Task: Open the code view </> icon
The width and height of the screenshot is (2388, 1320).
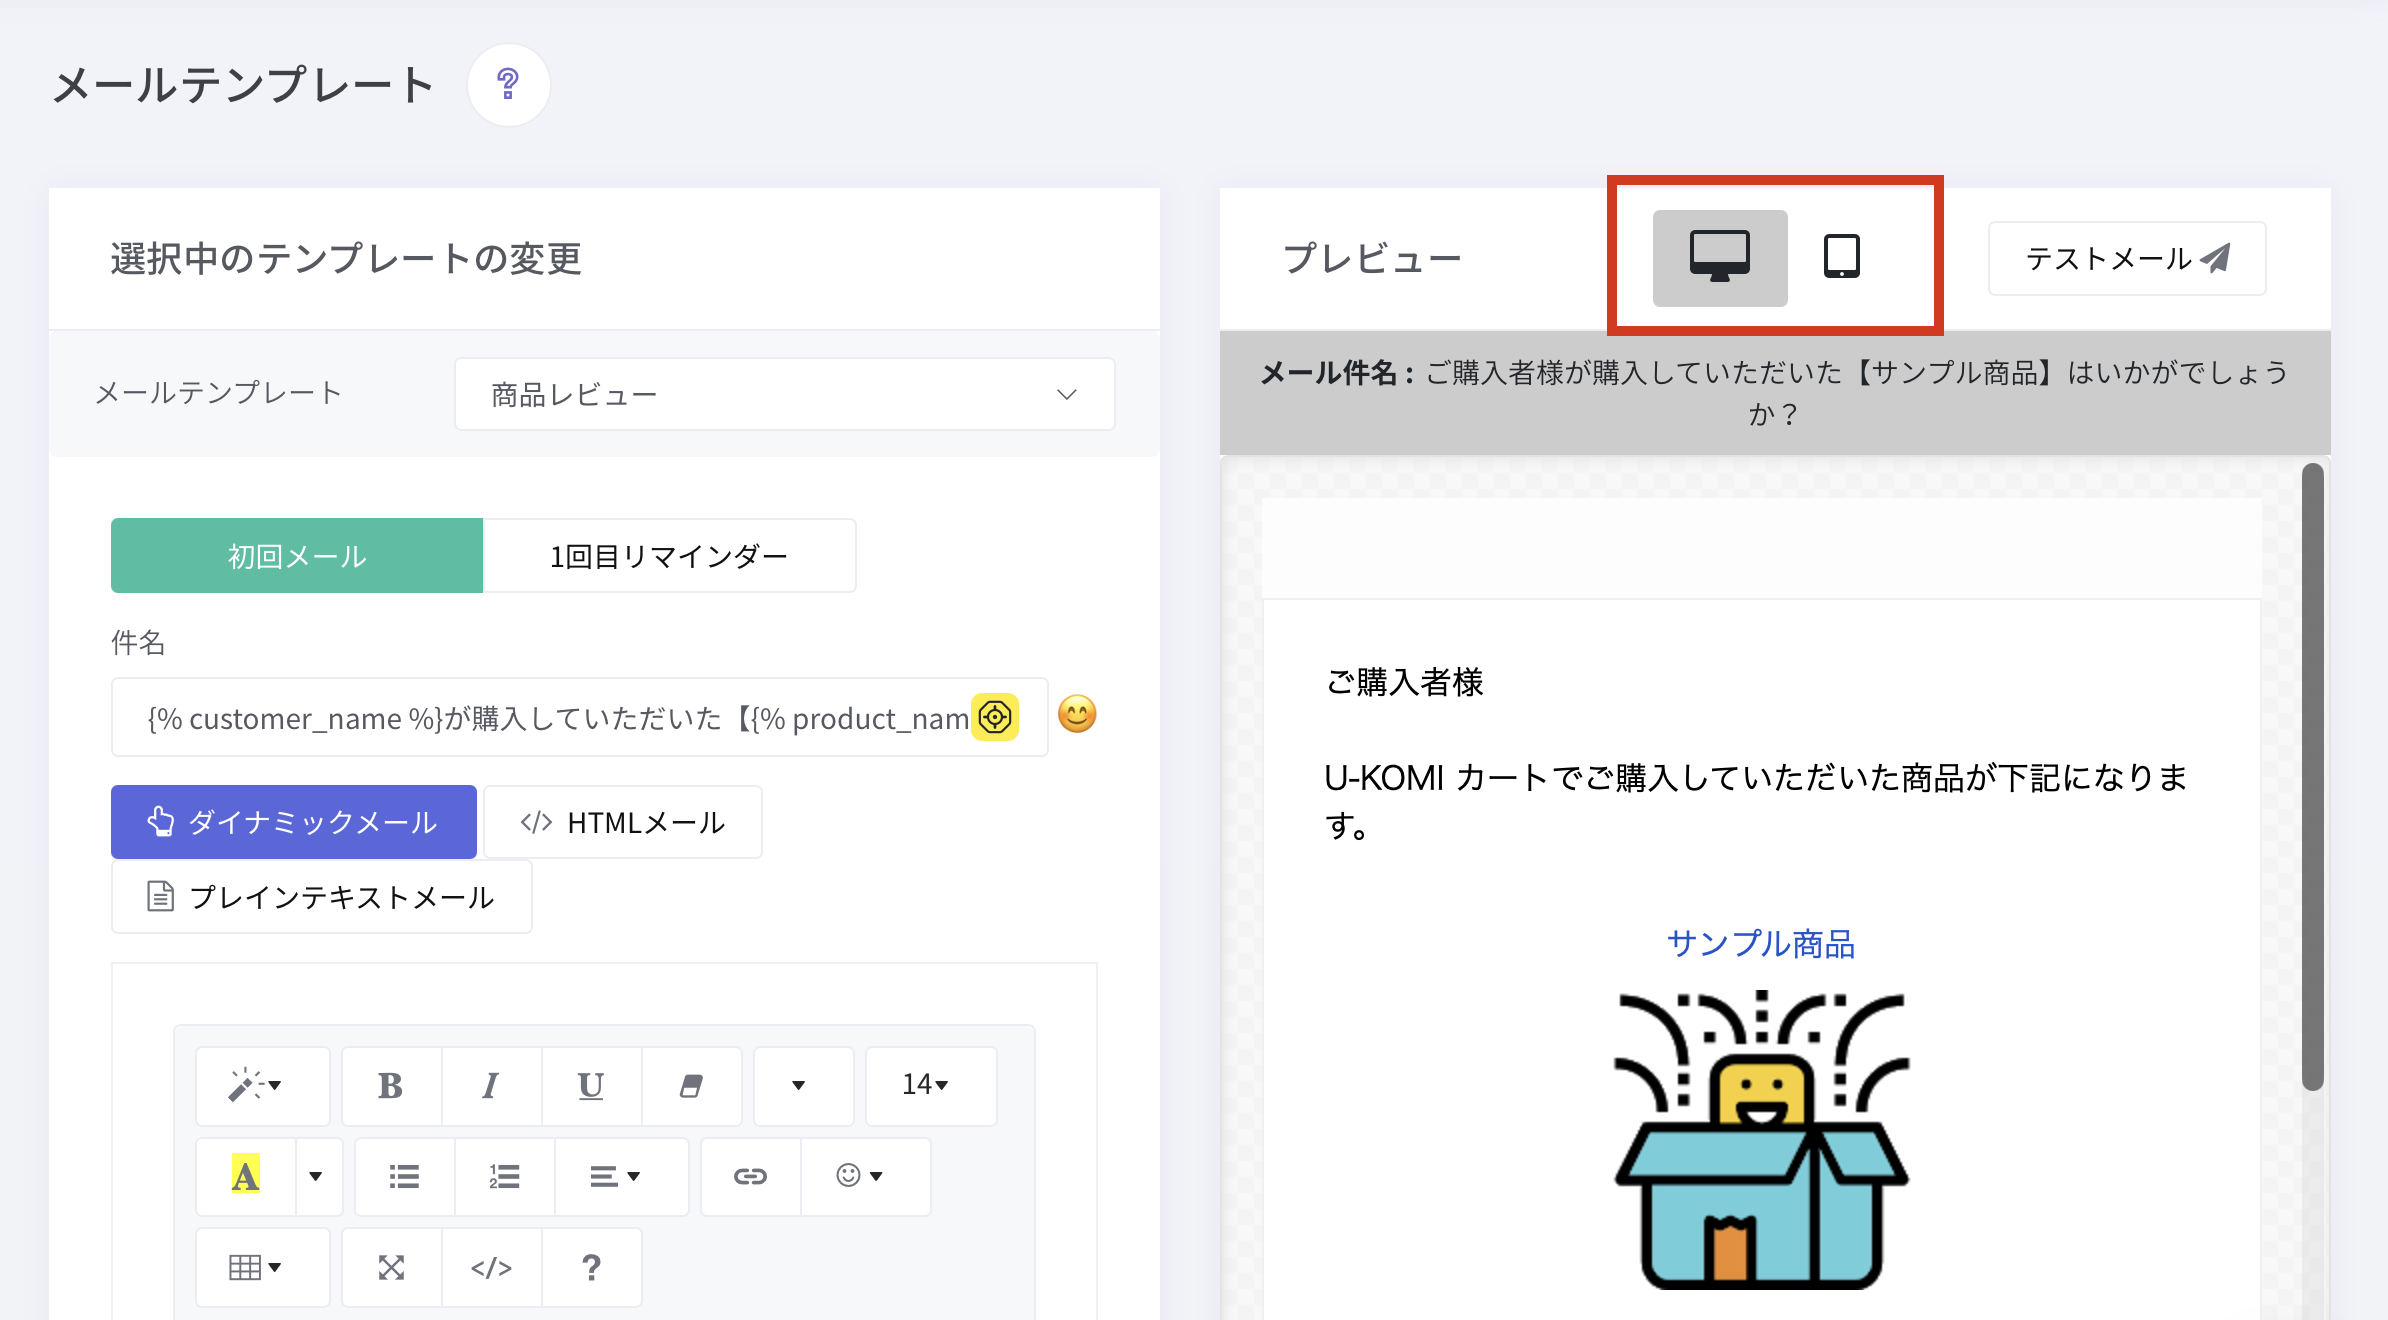Action: [x=491, y=1268]
